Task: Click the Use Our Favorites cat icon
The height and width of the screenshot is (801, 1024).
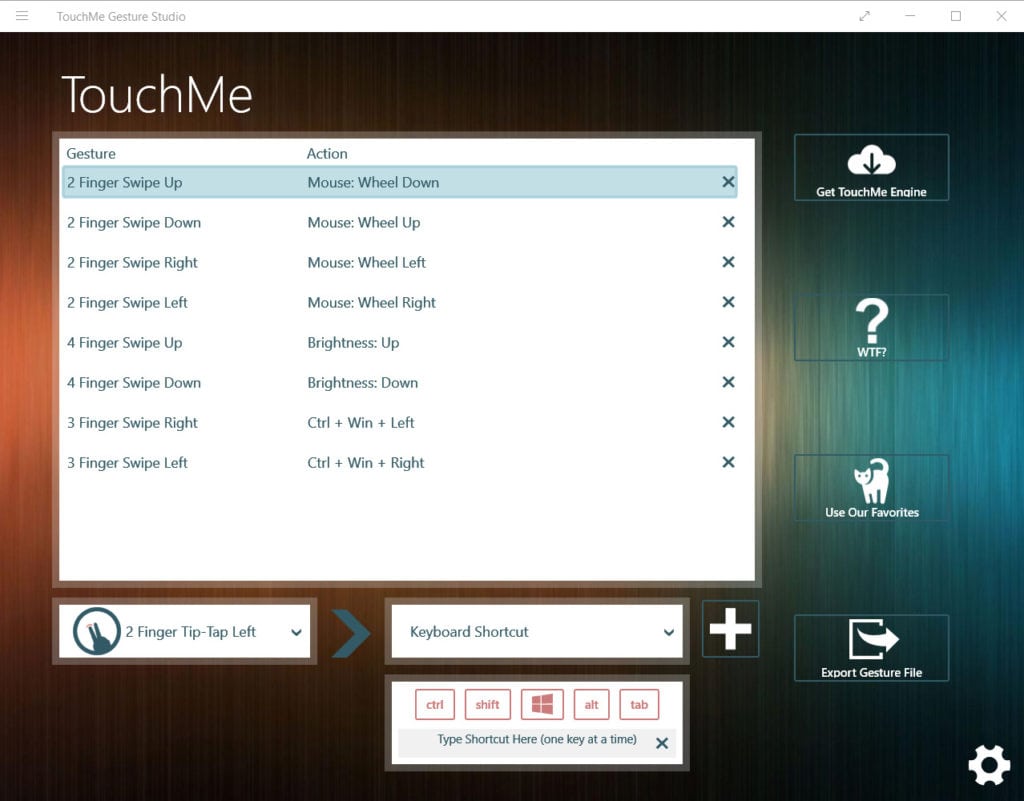Action: click(871, 482)
